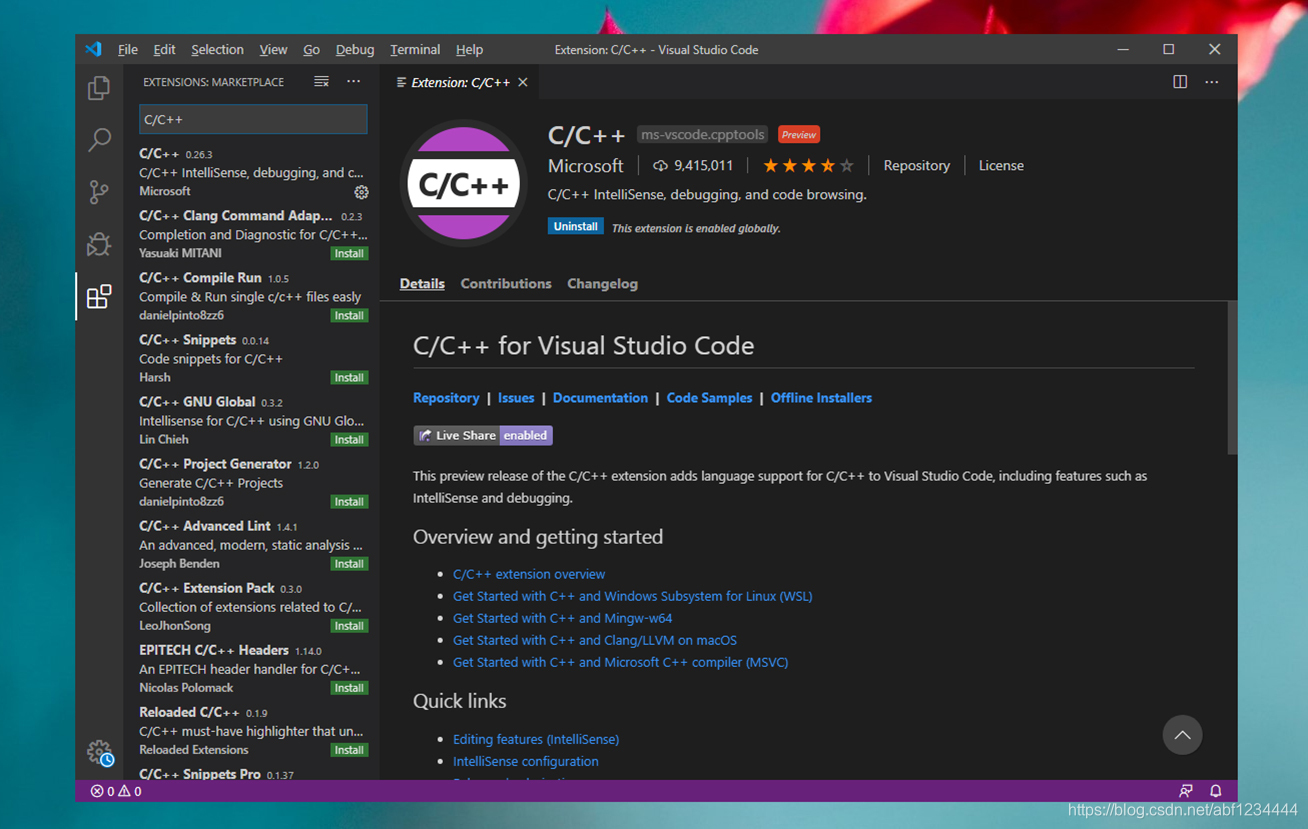Click the extensions search box containing C/C++

coord(253,119)
